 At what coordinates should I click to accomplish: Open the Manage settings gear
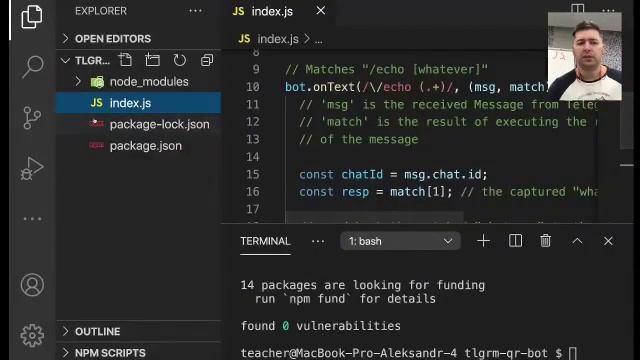[32, 336]
